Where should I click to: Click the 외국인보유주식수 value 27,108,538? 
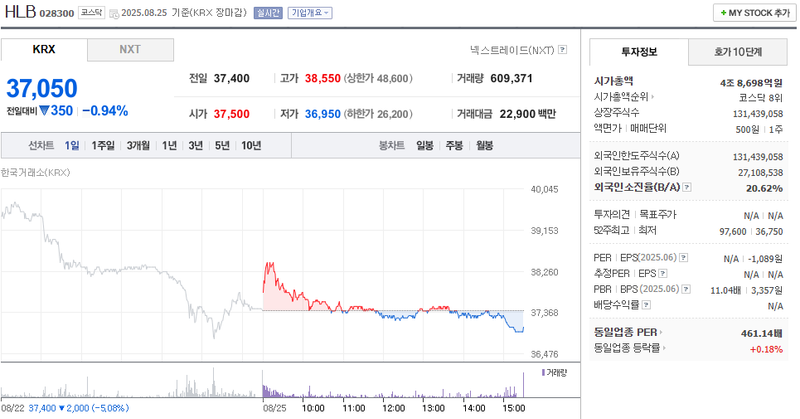760,172
